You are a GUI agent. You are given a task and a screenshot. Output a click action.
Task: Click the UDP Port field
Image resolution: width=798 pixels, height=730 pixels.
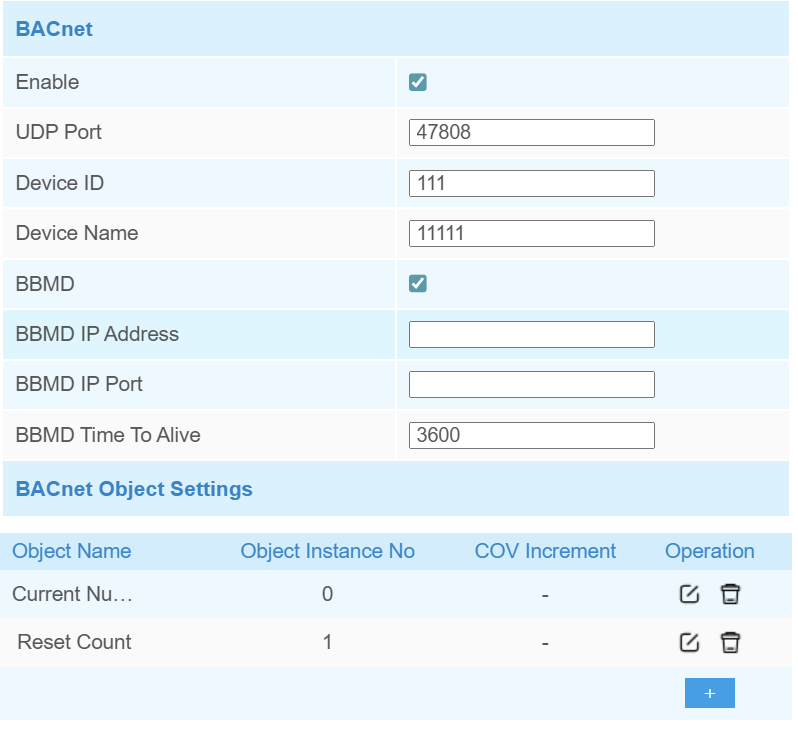[x=531, y=132]
